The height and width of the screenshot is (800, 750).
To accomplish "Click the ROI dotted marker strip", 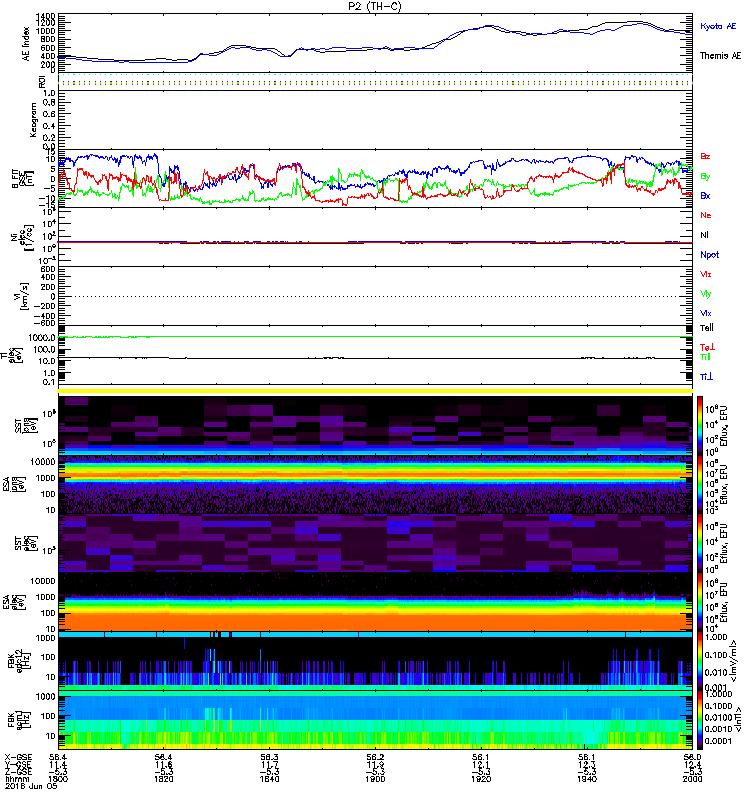I will click(376, 81).
